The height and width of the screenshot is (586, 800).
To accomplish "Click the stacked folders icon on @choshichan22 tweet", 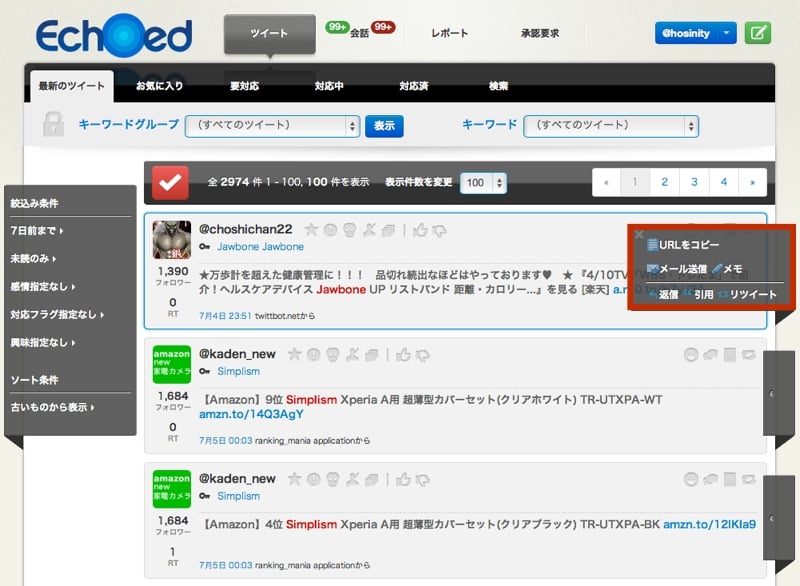I will [388, 231].
